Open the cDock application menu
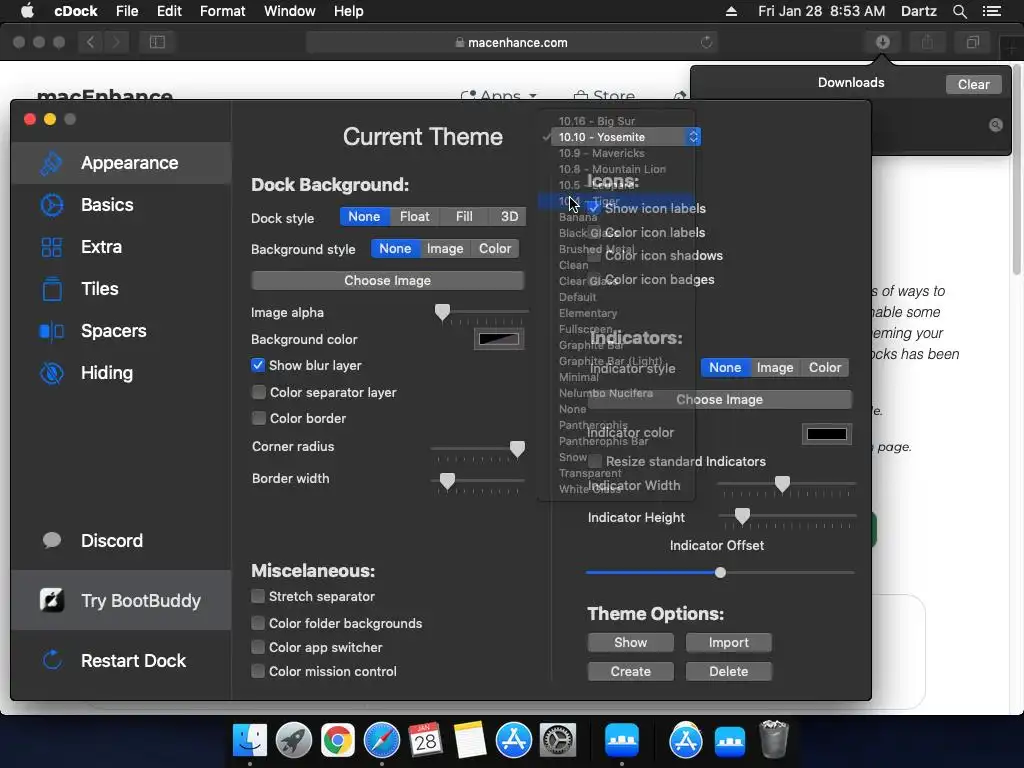The height and width of the screenshot is (768, 1024). (76, 11)
